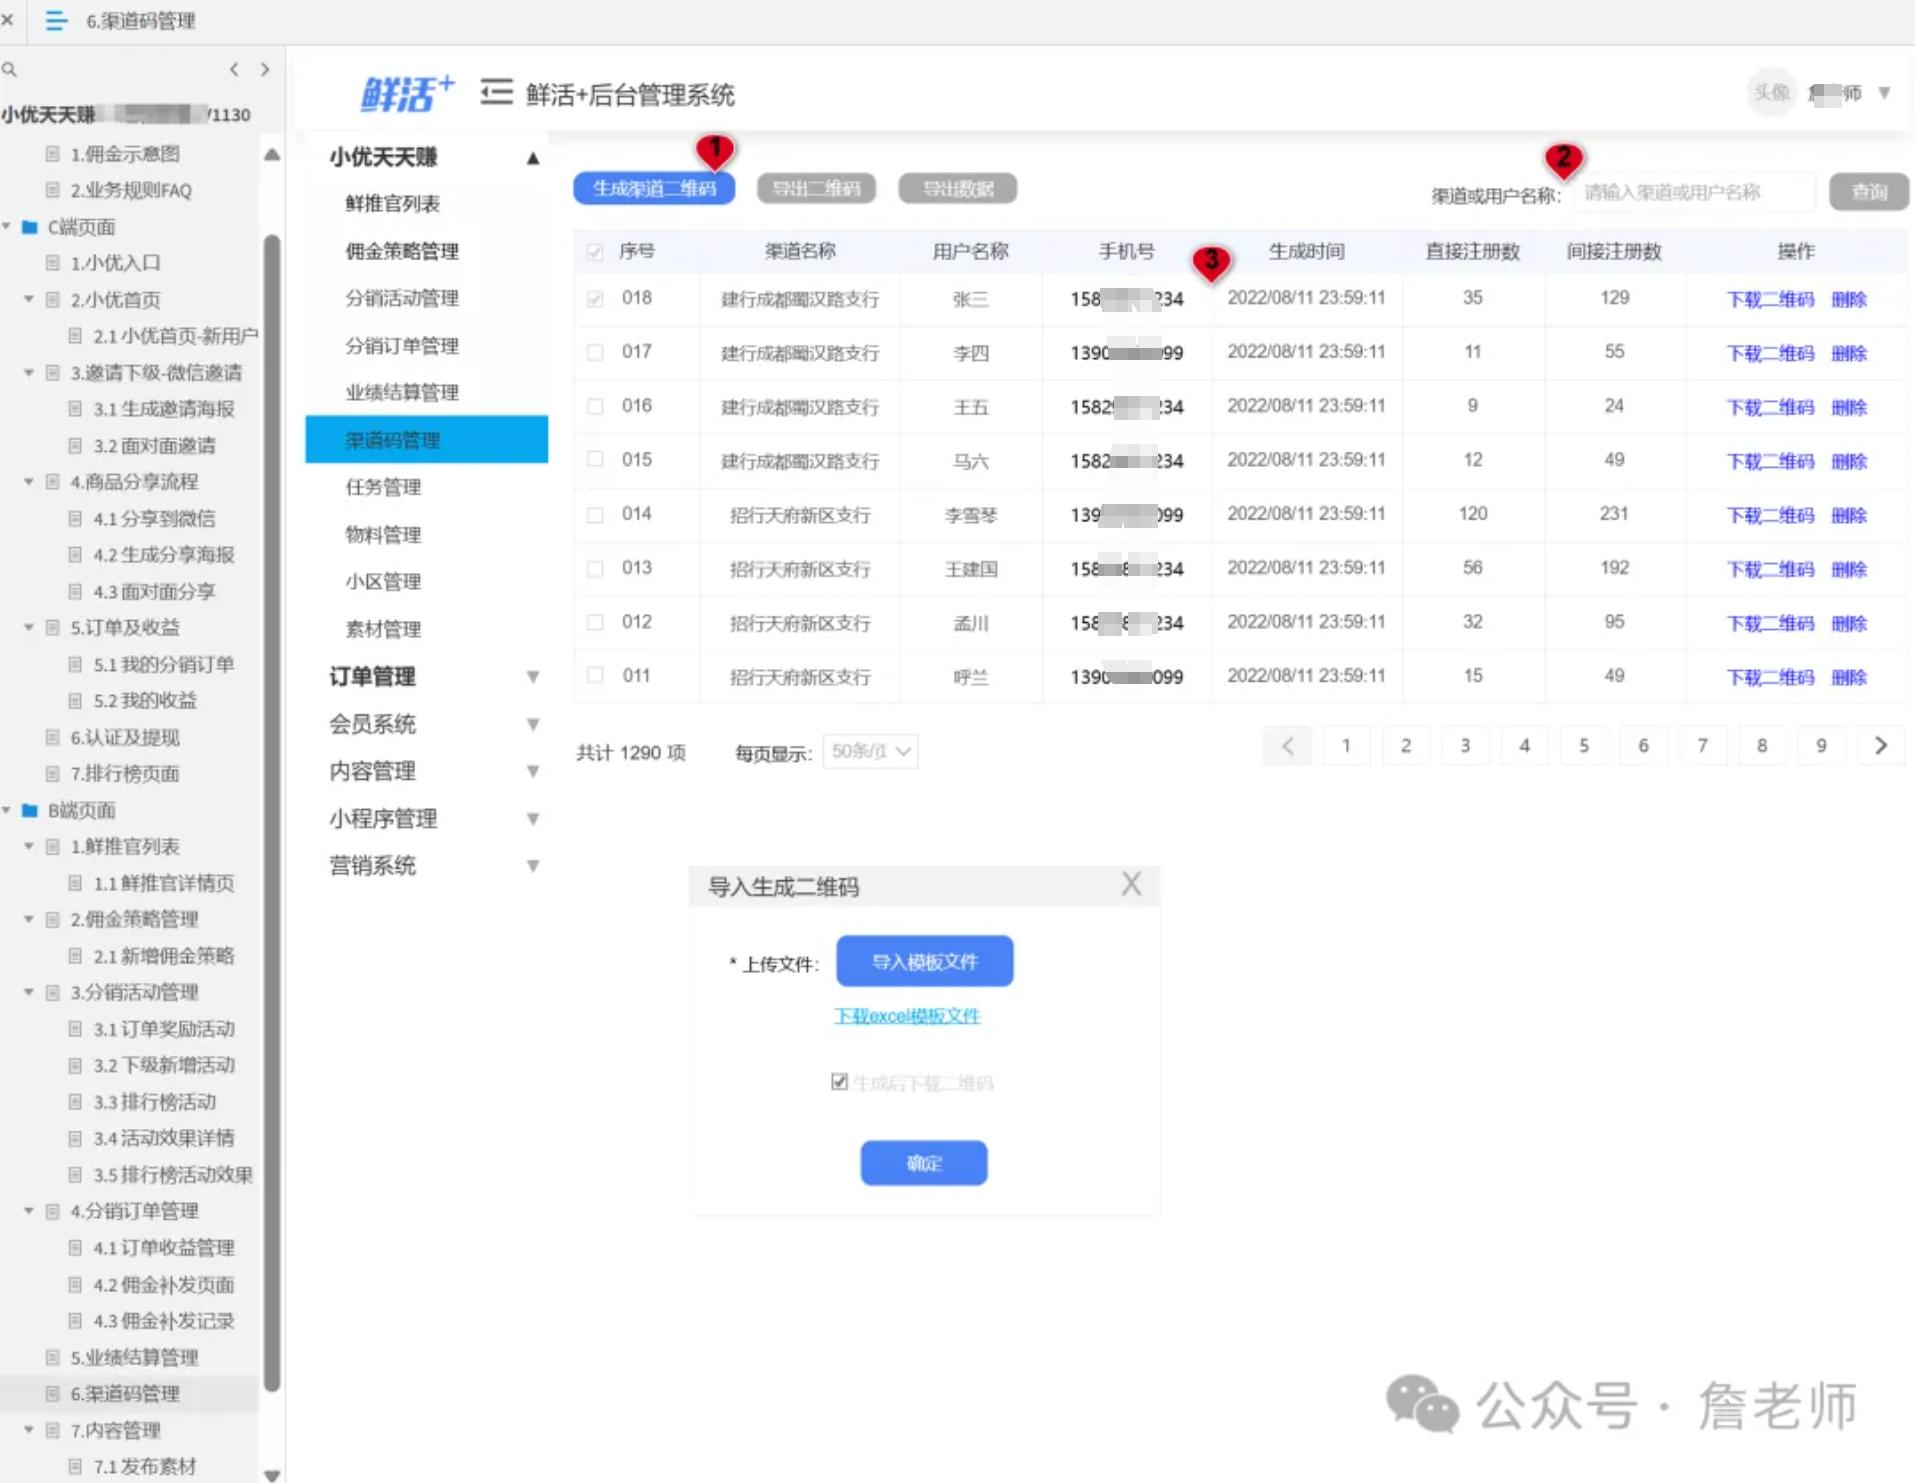This screenshot has width=1915, height=1483.
Task: Open the 下载excel模板文件 link
Action: coord(906,1015)
